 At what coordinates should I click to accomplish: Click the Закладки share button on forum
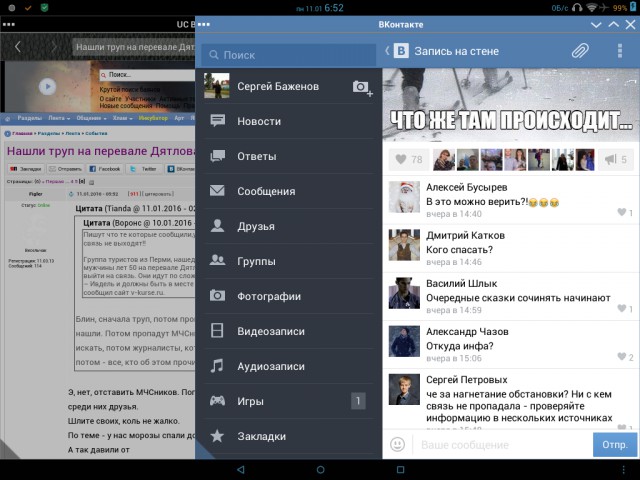click(x=26, y=169)
